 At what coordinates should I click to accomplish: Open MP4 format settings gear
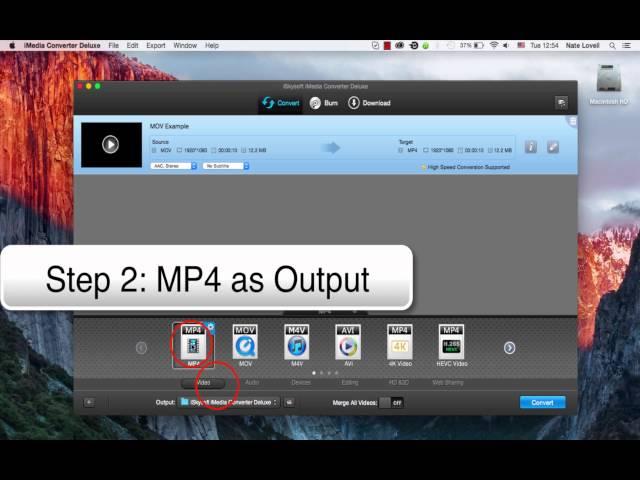click(x=211, y=327)
